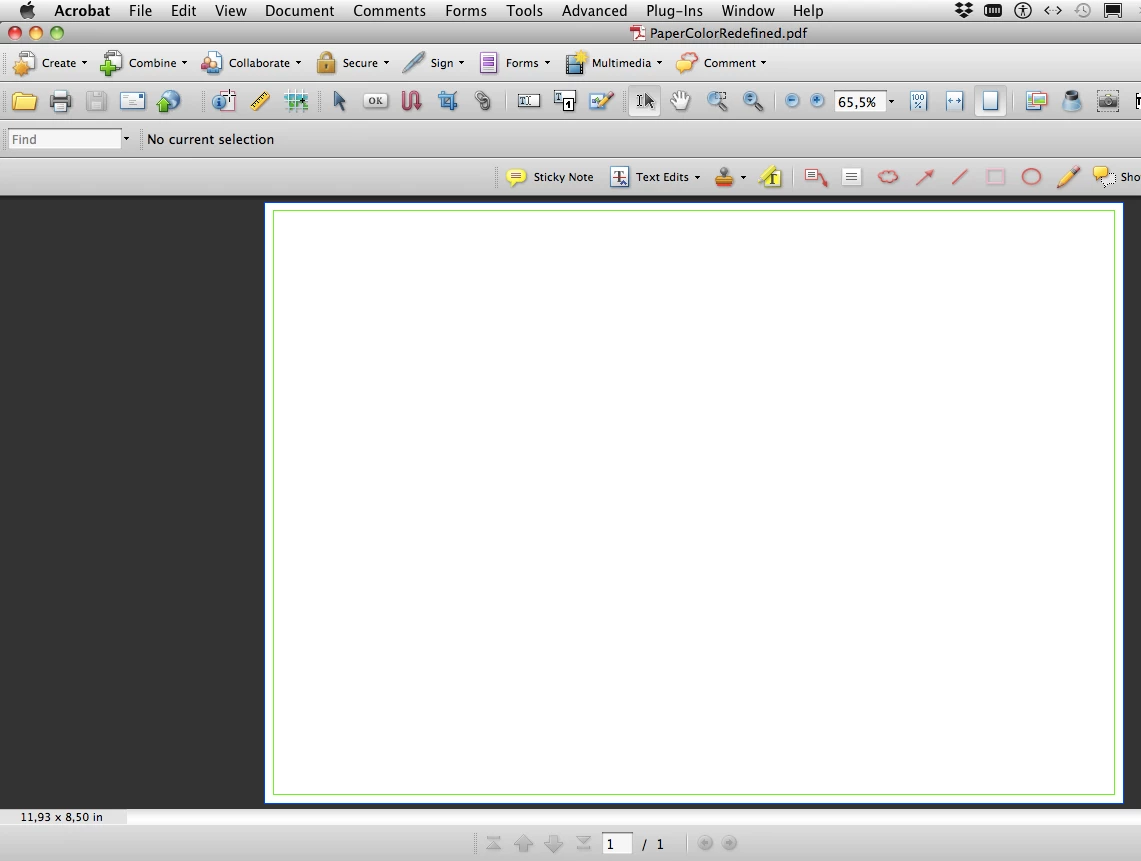Click the Zoom Out minus button
Screen dimensions: 1141x861
(x=792, y=101)
